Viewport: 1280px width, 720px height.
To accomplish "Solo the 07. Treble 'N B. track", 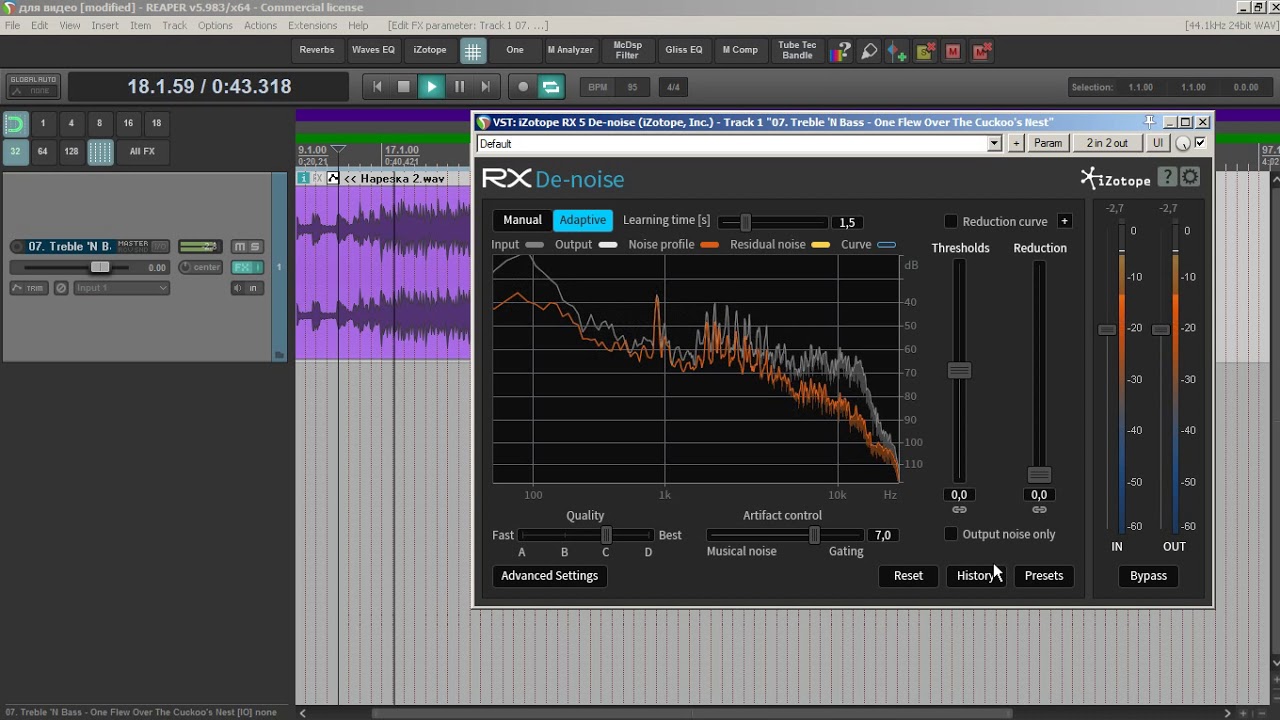I will coord(255,247).
